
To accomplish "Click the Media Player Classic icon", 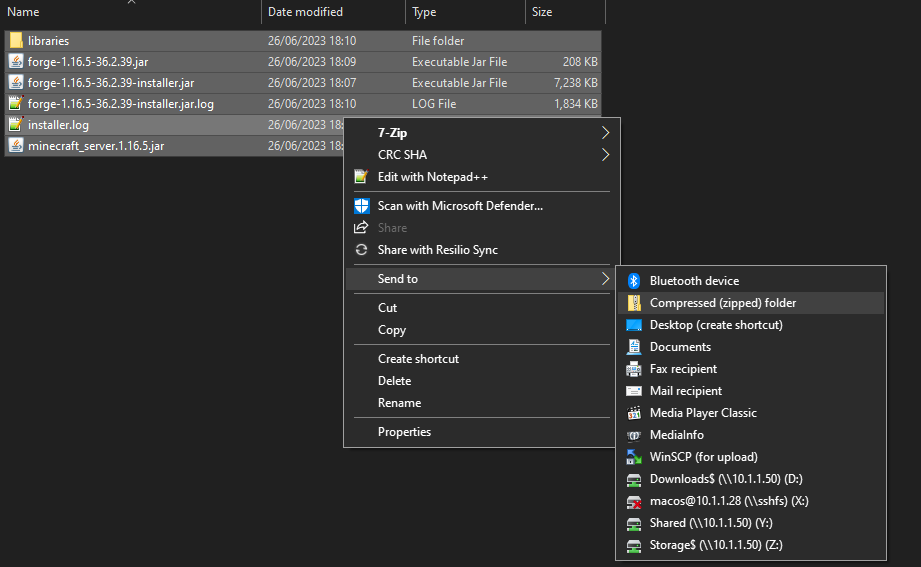I will pos(633,413).
